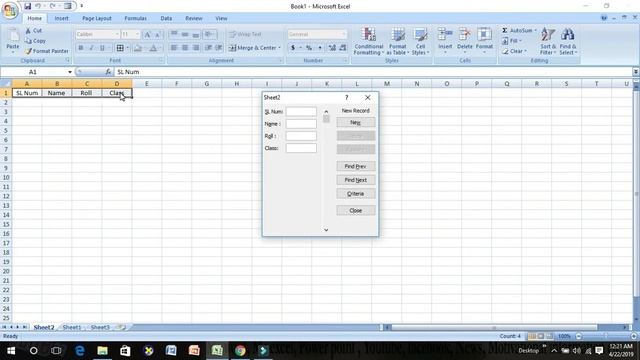Screen dimensions: 640x360
Task: Switch to the Review tab
Action: point(194,18)
